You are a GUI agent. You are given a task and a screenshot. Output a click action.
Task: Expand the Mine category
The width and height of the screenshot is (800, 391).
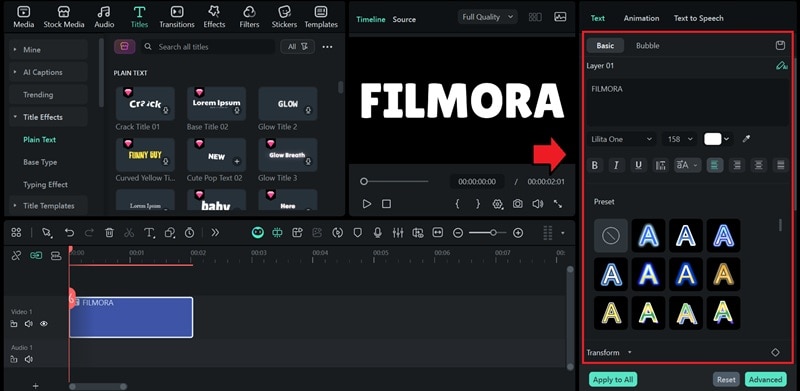(x=48, y=50)
